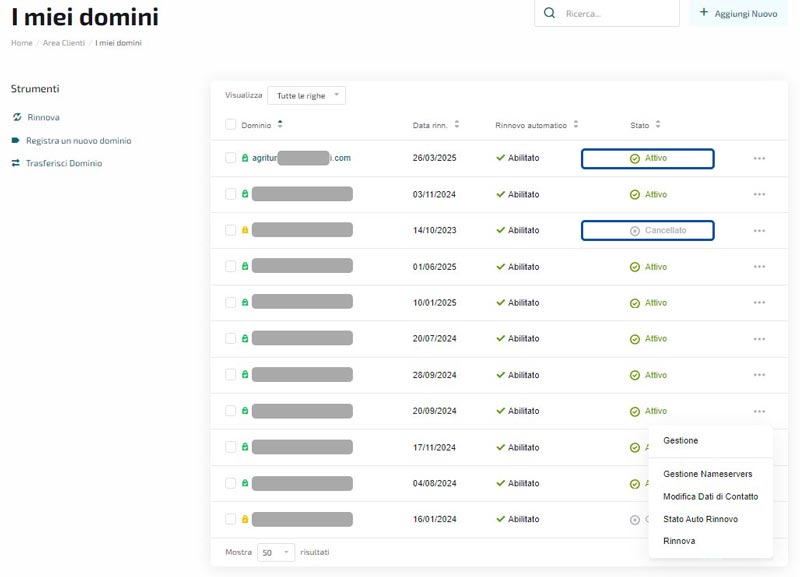
Task: Click yellow padlock icon in 14/10/2023 row
Action: (245, 230)
